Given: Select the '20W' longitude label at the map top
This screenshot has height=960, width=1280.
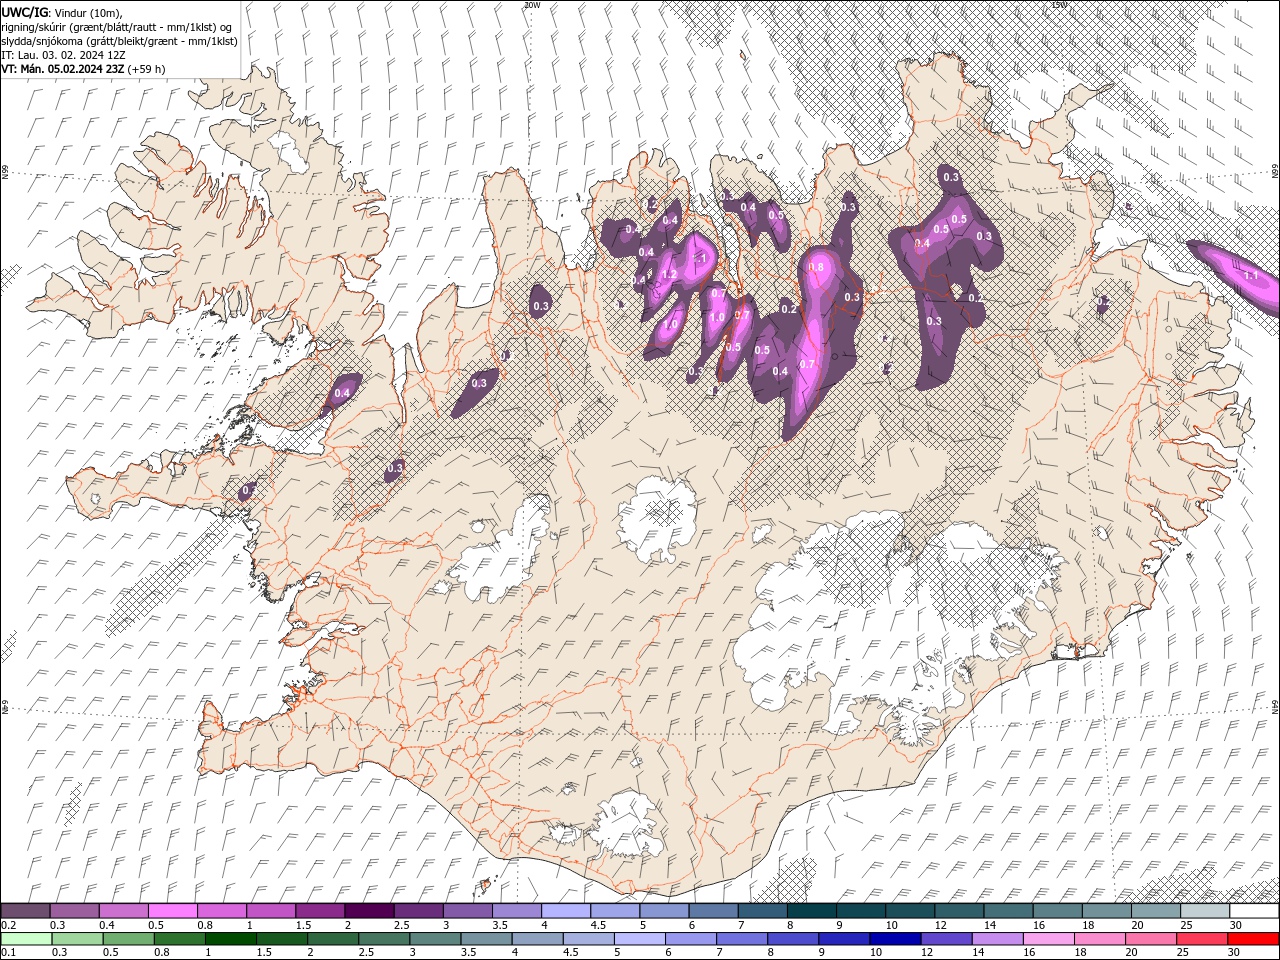Looking at the screenshot, I should click(532, 5).
